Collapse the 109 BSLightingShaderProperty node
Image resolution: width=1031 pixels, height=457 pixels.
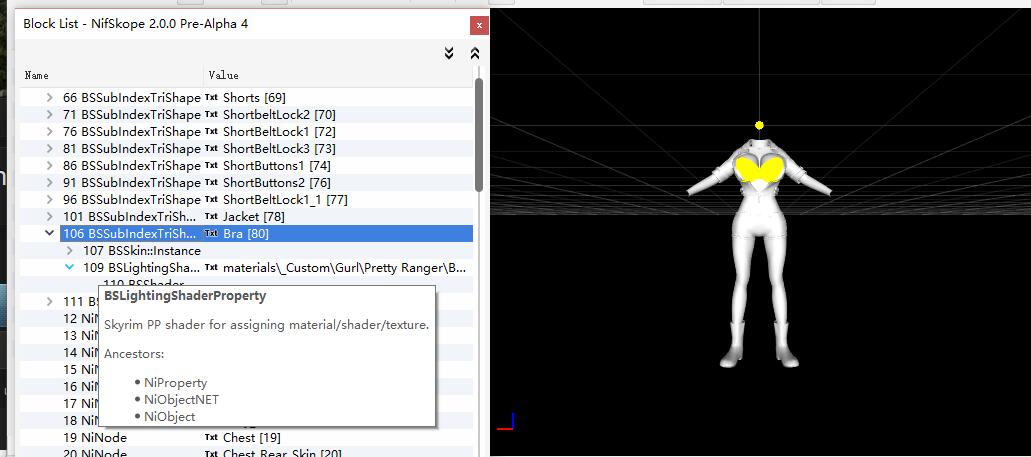69,268
